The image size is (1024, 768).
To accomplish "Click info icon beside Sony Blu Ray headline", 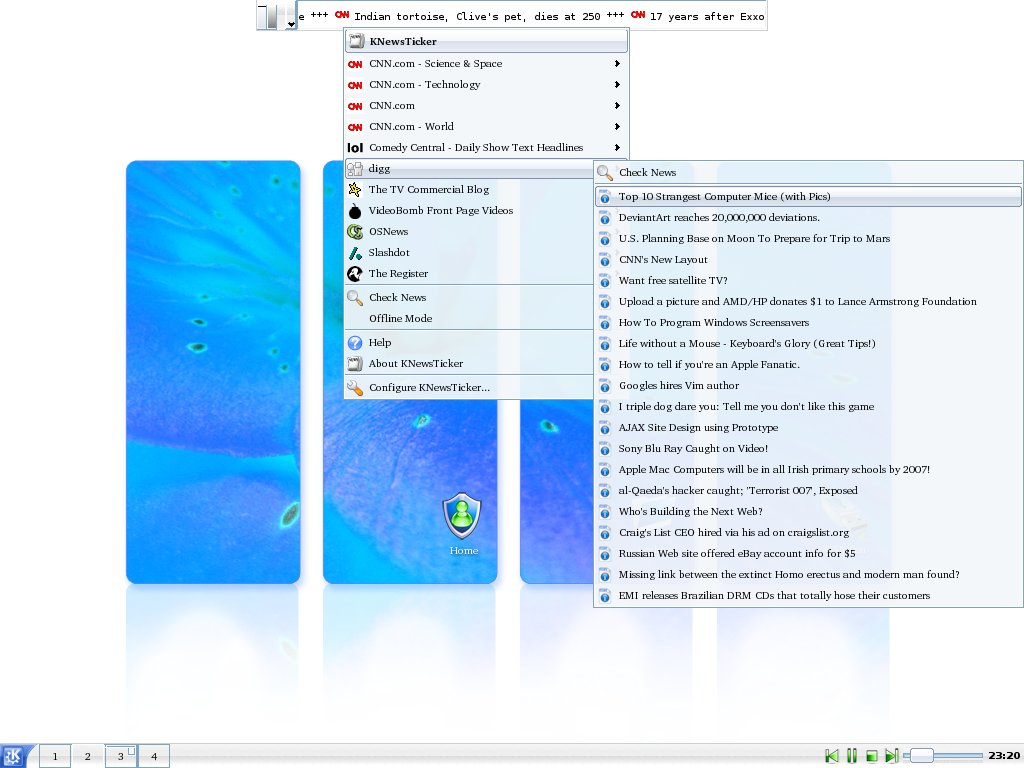I will [x=605, y=449].
